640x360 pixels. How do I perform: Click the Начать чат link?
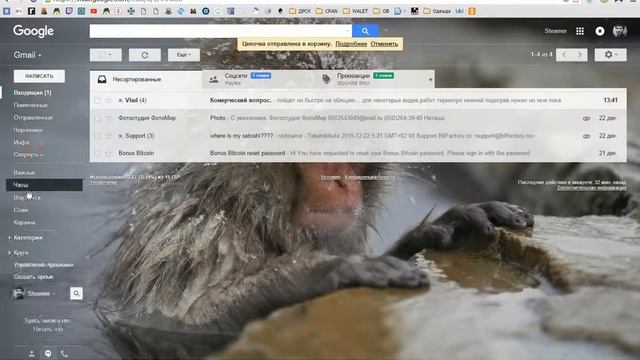click(48, 329)
